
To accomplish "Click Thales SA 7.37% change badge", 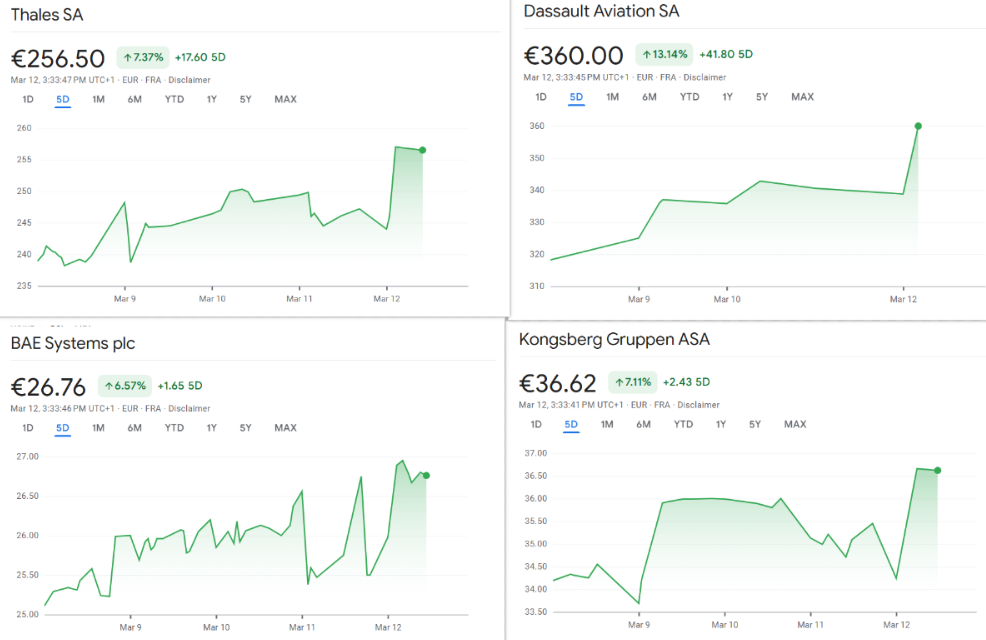I will (x=143, y=57).
